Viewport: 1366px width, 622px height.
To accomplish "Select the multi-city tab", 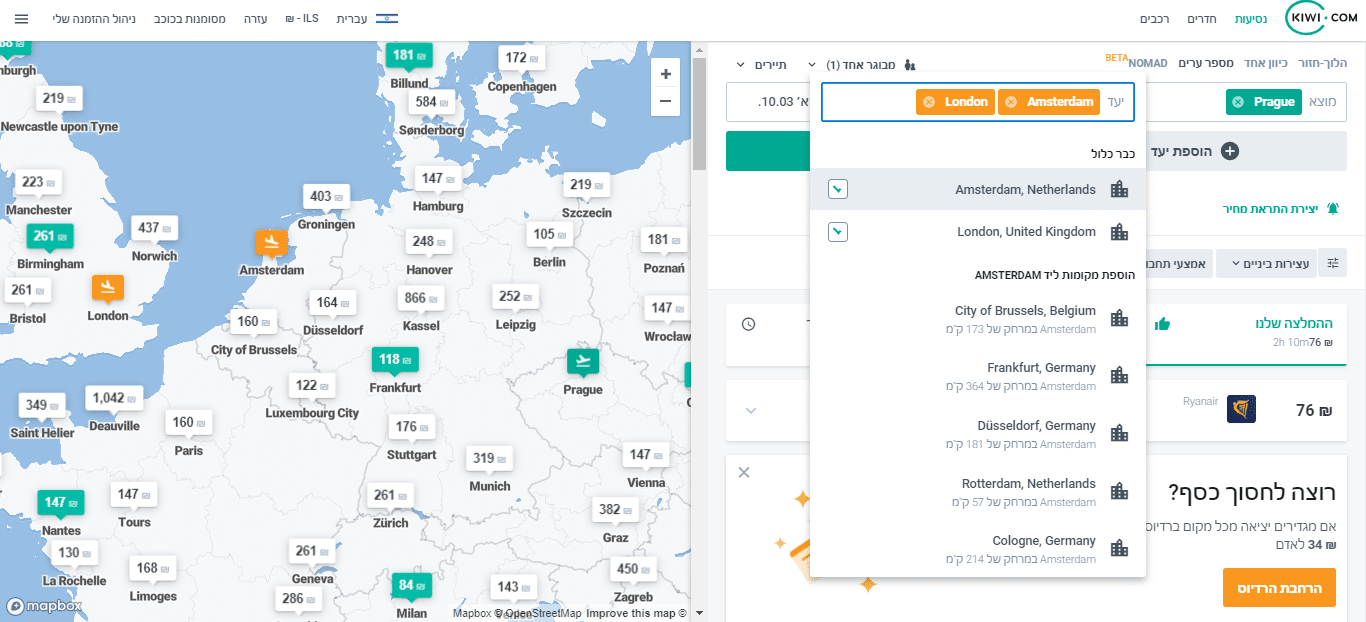I will 1206,63.
